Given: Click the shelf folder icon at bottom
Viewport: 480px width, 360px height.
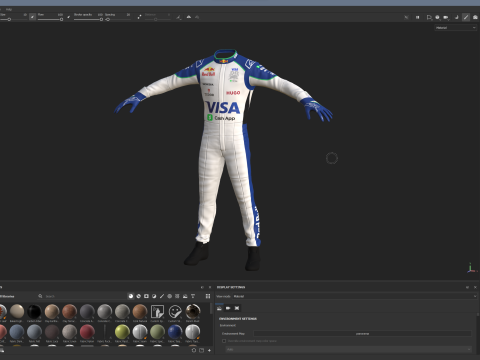Looking at the screenshot, I should tap(201, 350).
